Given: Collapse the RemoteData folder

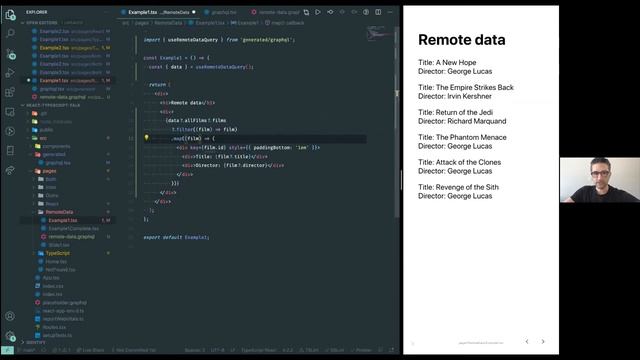Looking at the screenshot, I should 59,212.
